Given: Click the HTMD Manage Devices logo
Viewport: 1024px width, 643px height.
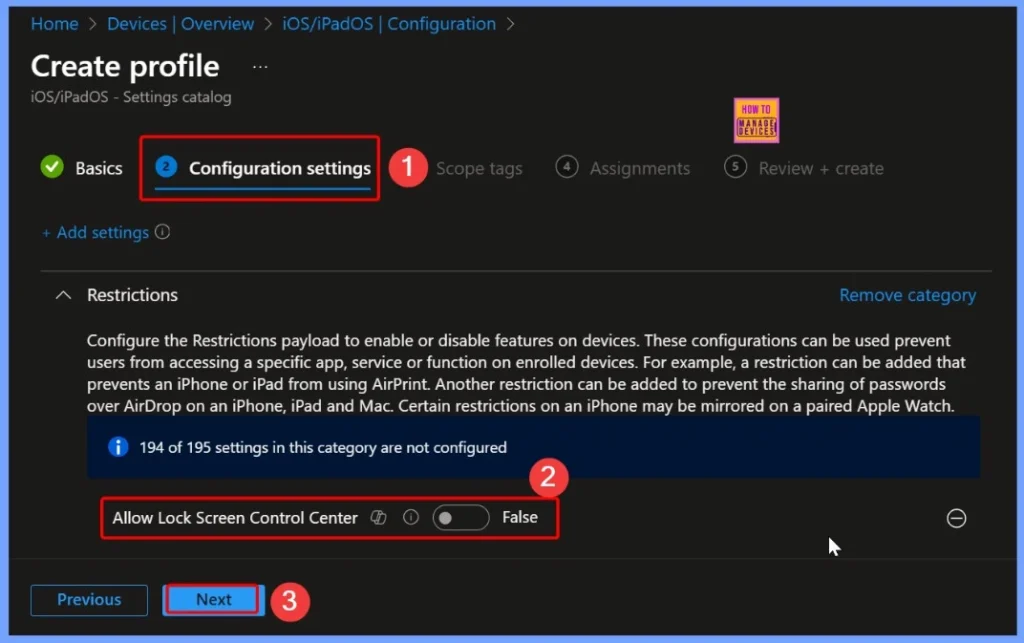Looking at the screenshot, I should 755,119.
